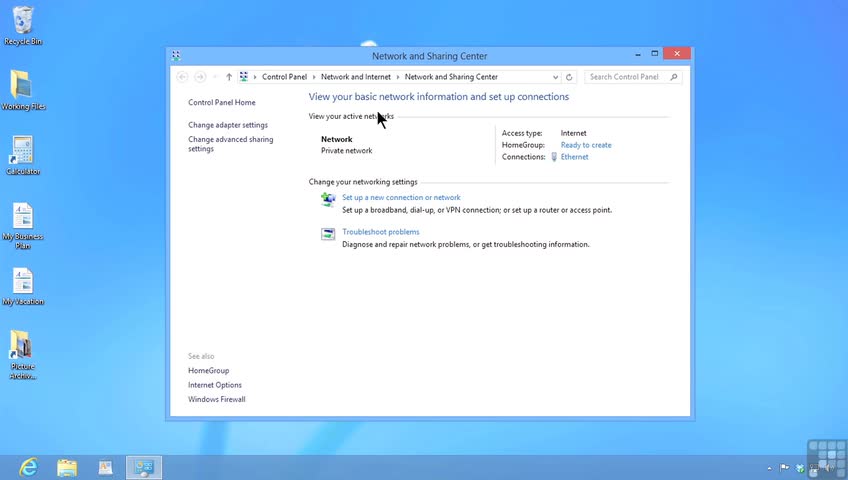Open File Explorer from the taskbar
Viewport: 848px width, 480px height.
[x=67, y=468]
